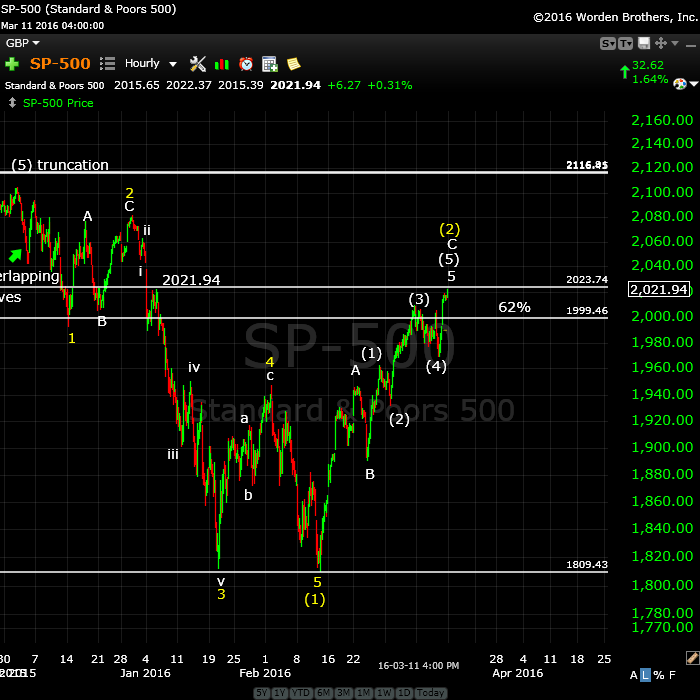Screen dimensions: 700x700
Task: Click the up-down arrow beside SP-500 Price
Action: coord(12,103)
